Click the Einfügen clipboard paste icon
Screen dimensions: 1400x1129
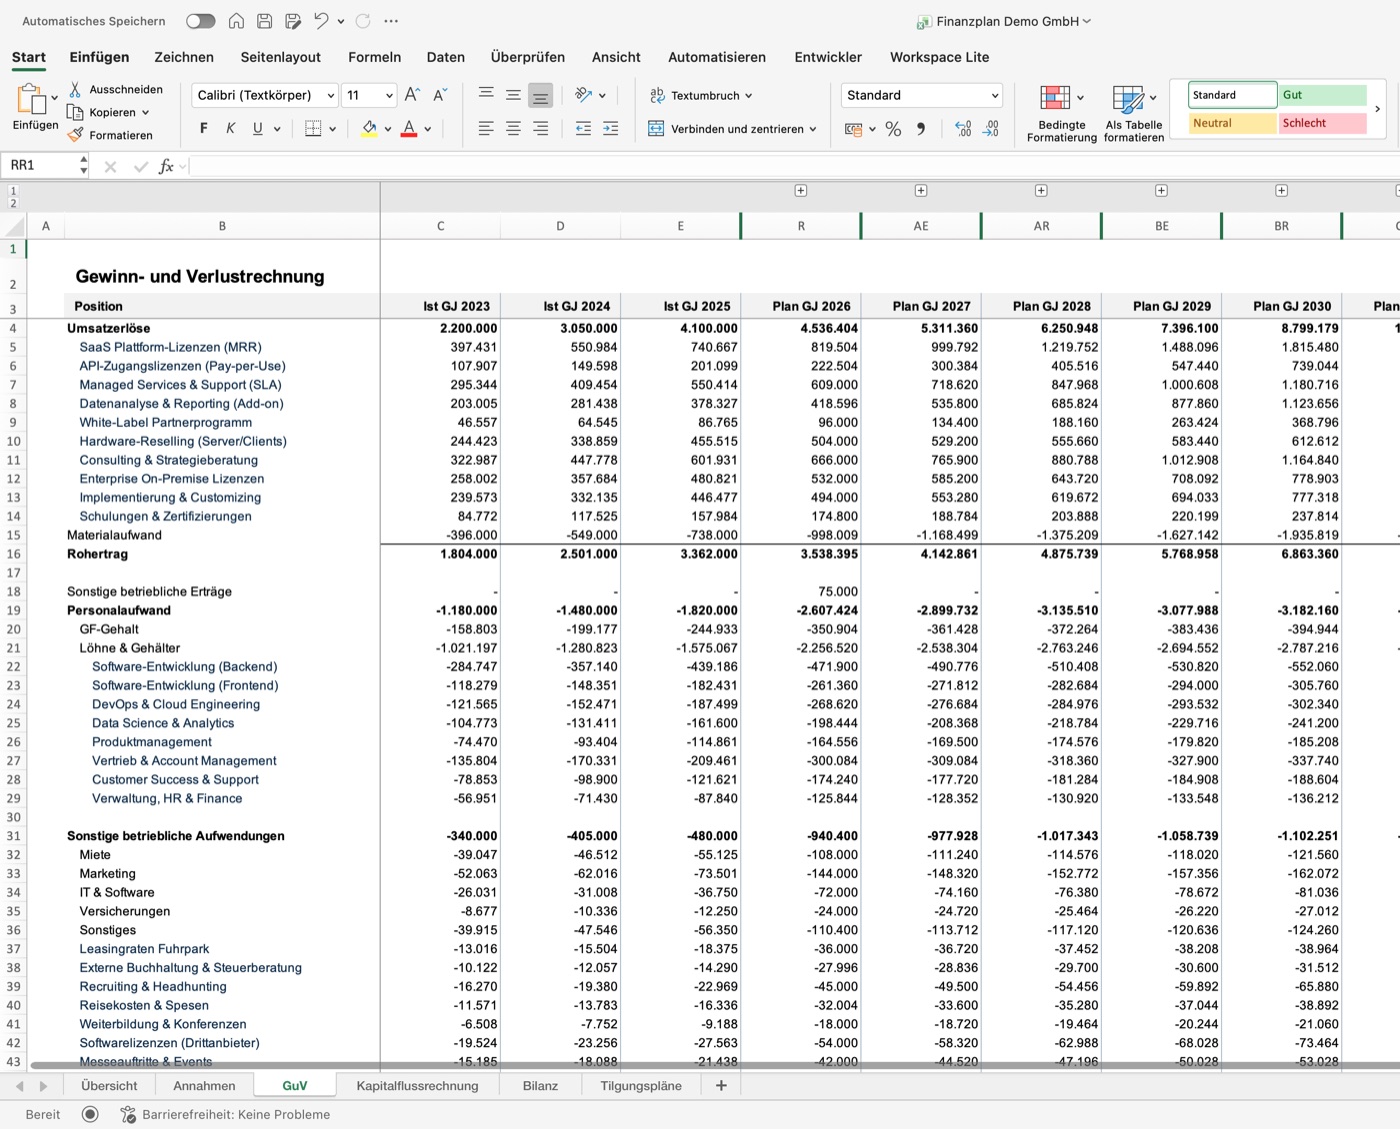tap(31, 100)
